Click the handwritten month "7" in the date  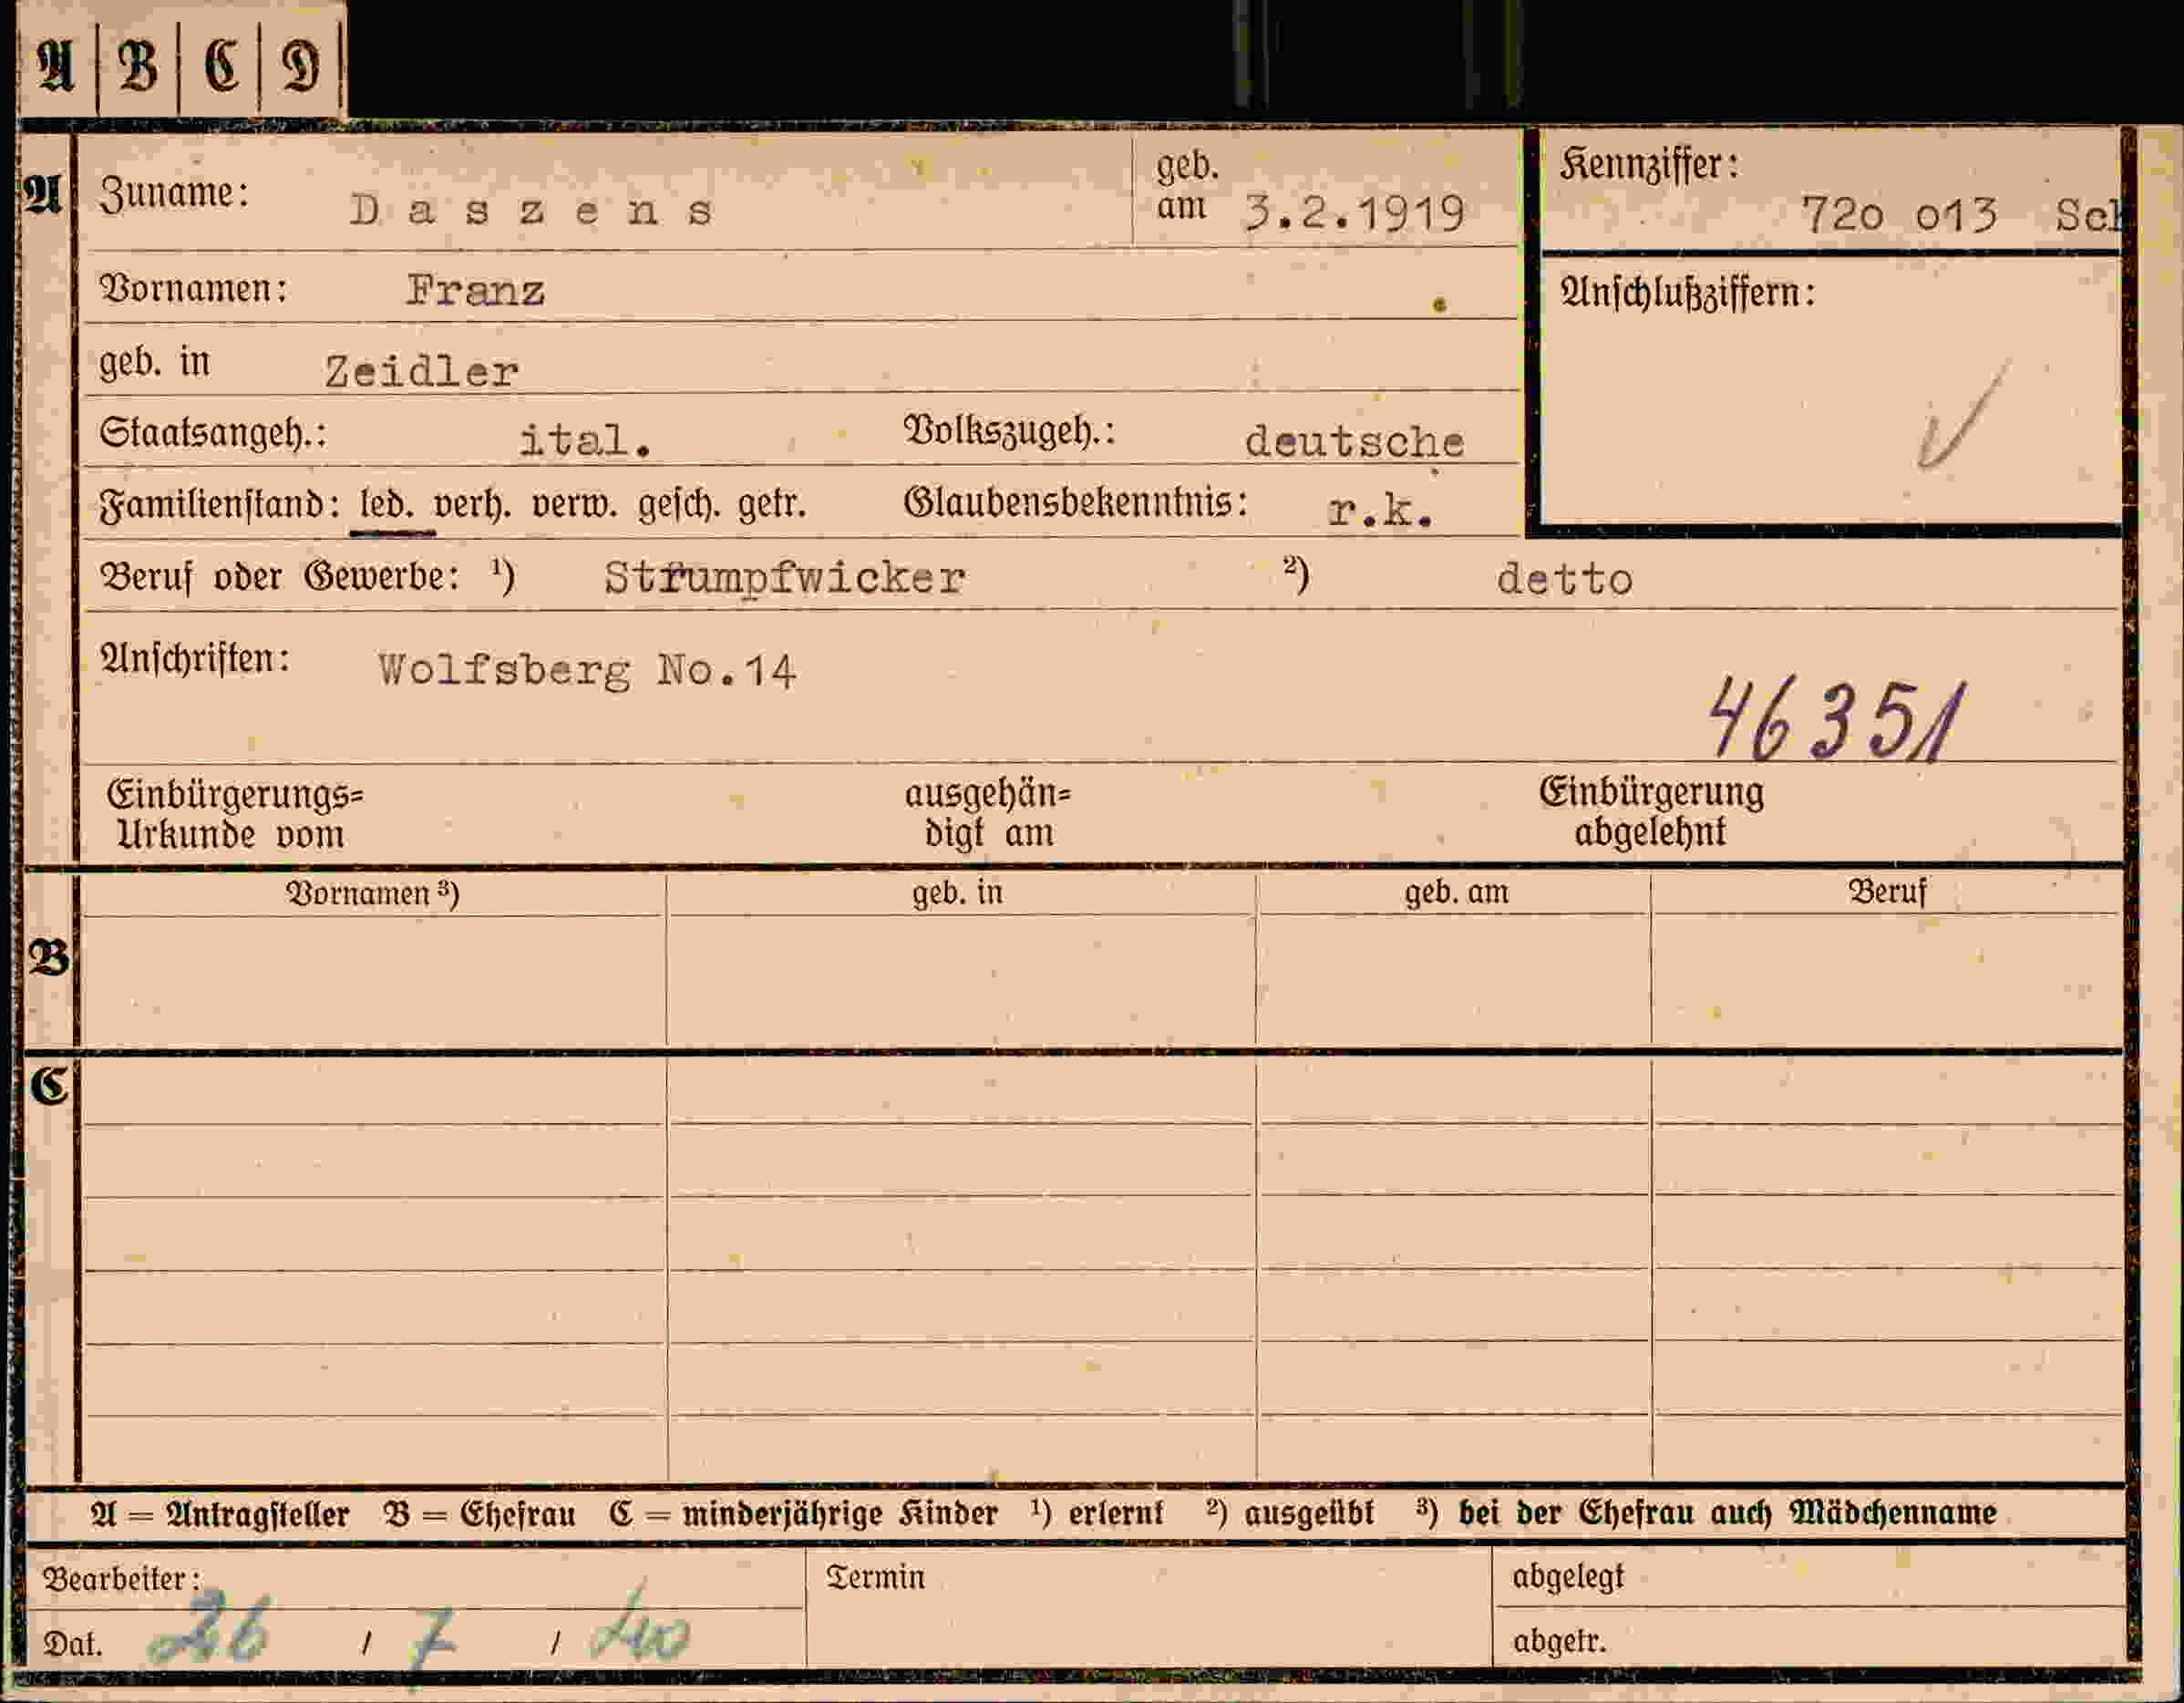432,1638
